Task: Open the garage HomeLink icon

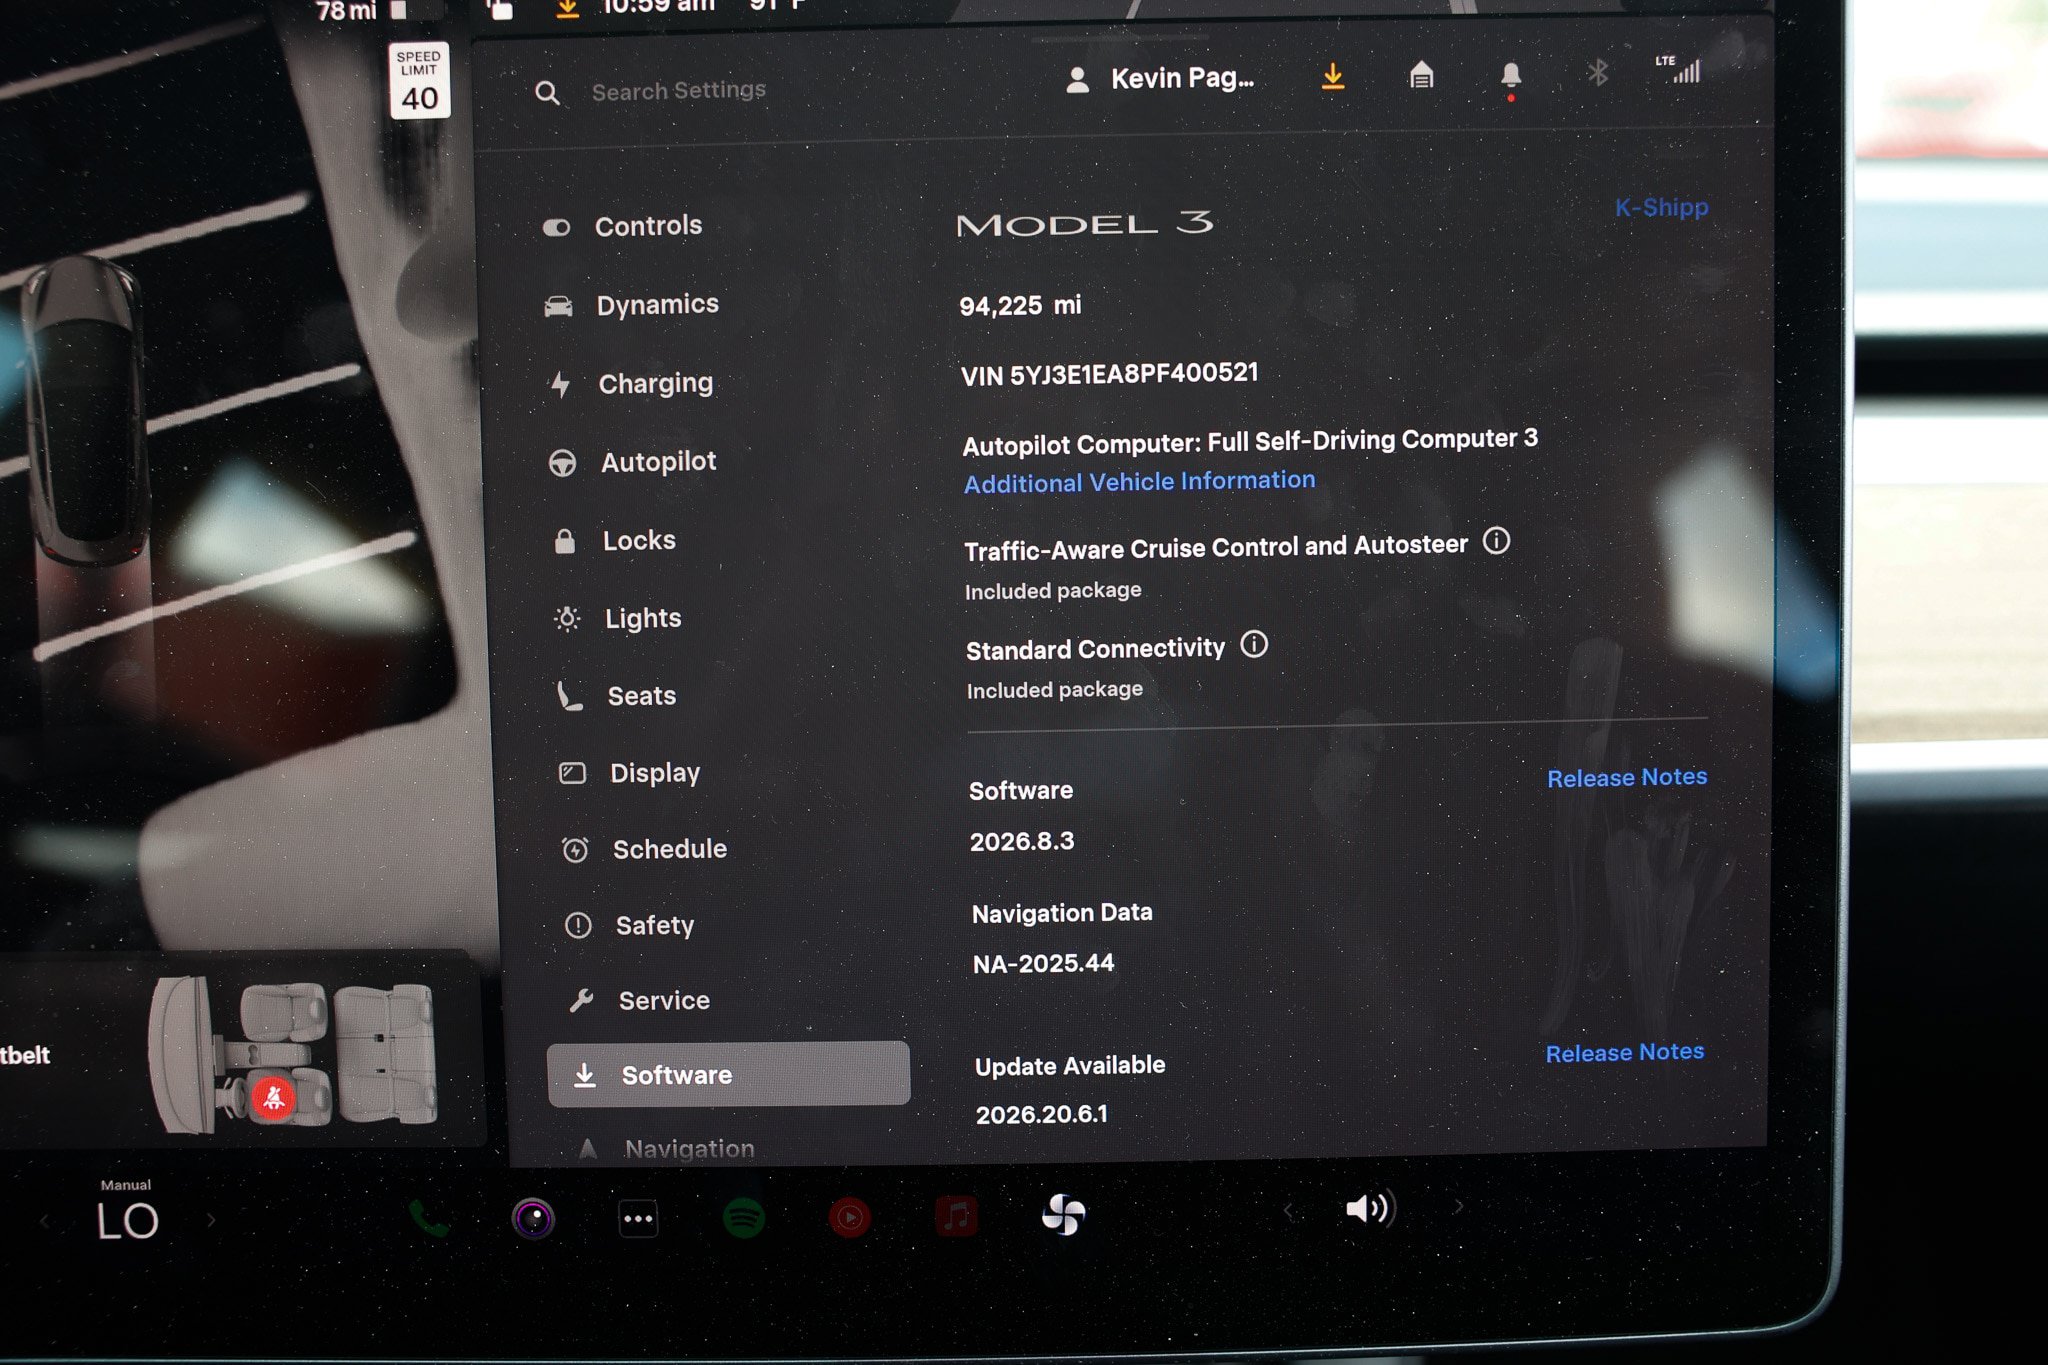Action: pos(1421,75)
